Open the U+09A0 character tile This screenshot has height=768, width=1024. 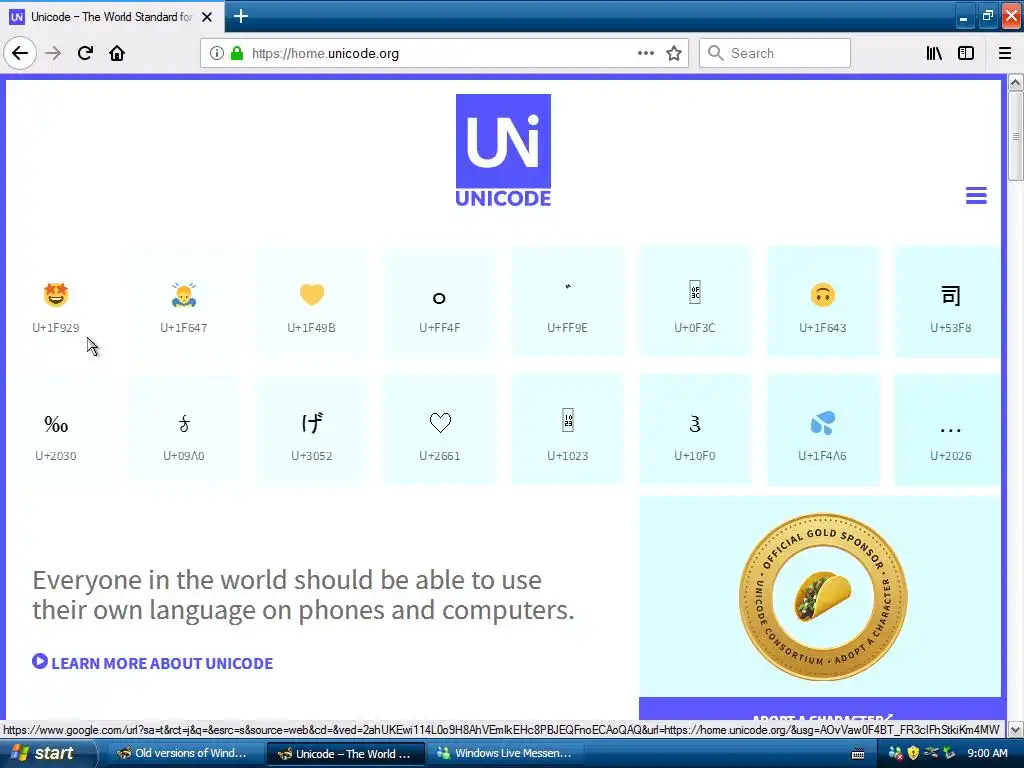[x=184, y=430]
